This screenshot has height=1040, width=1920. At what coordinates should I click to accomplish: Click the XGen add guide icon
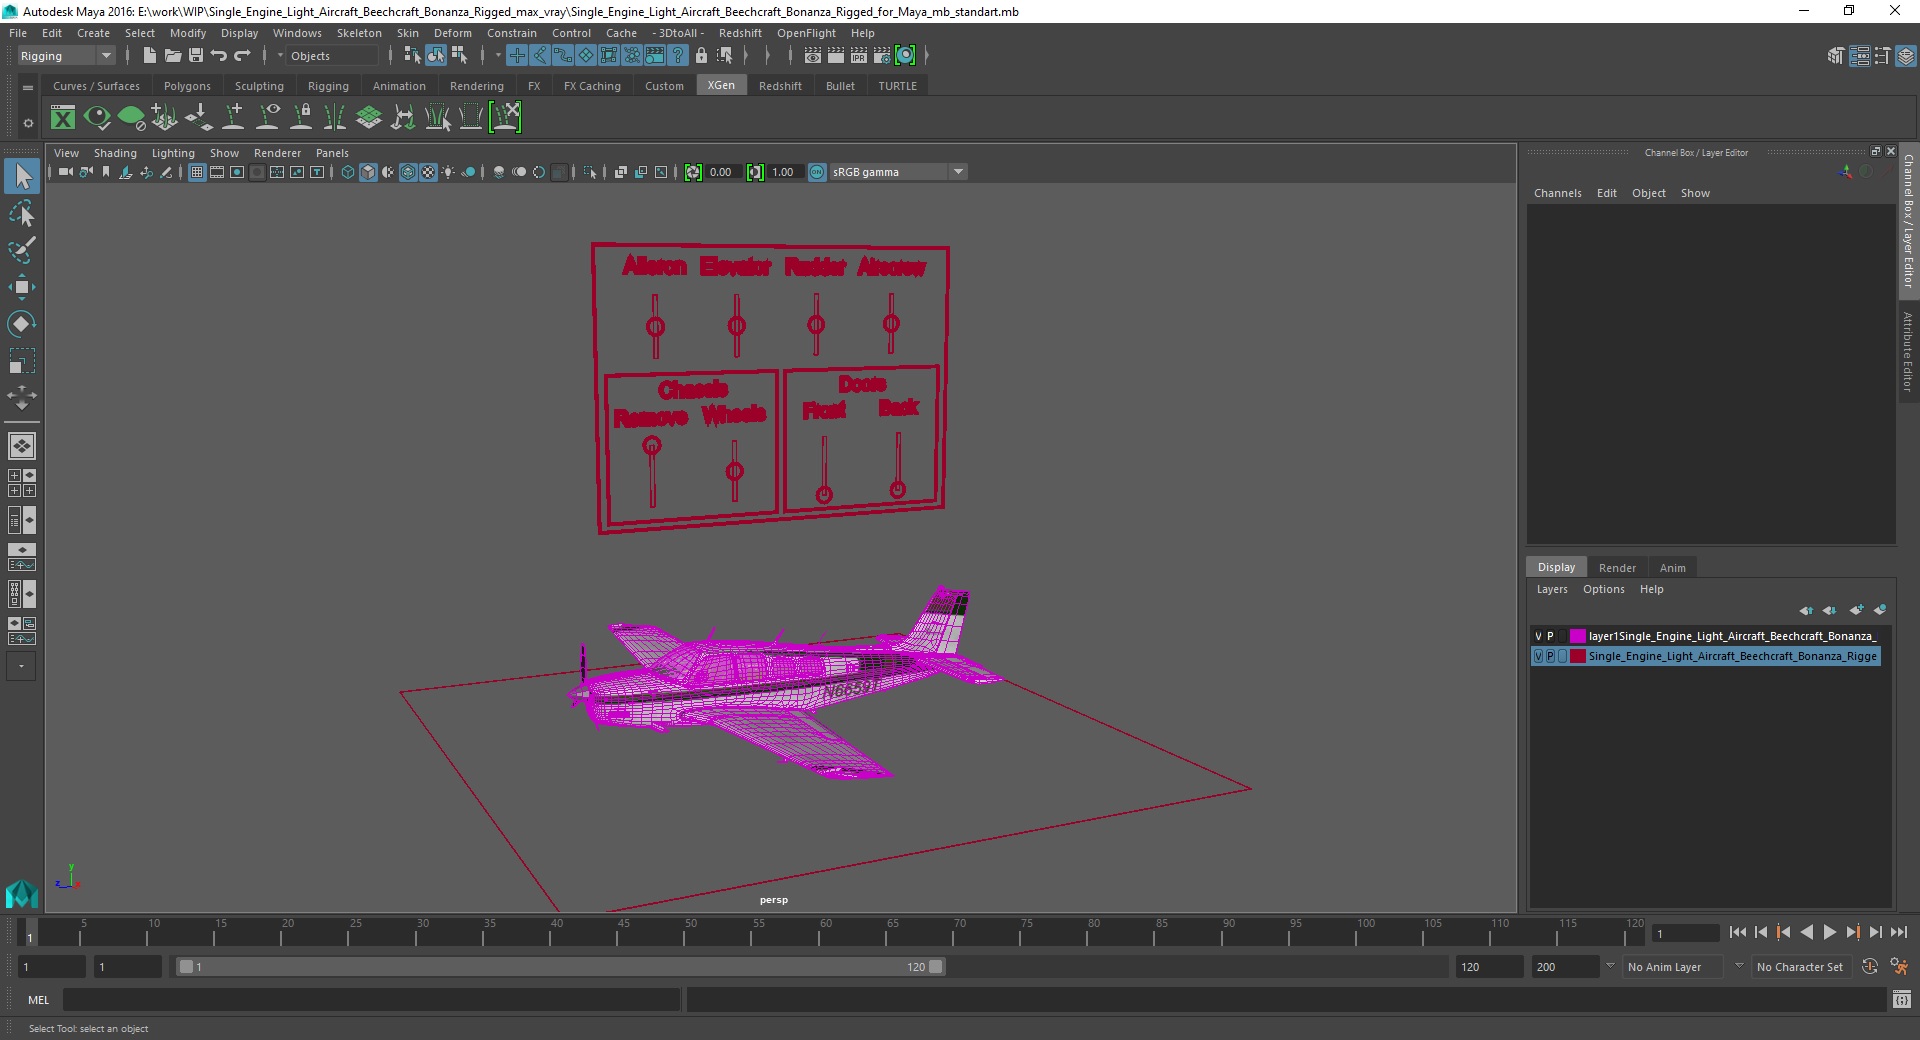coord(233,118)
